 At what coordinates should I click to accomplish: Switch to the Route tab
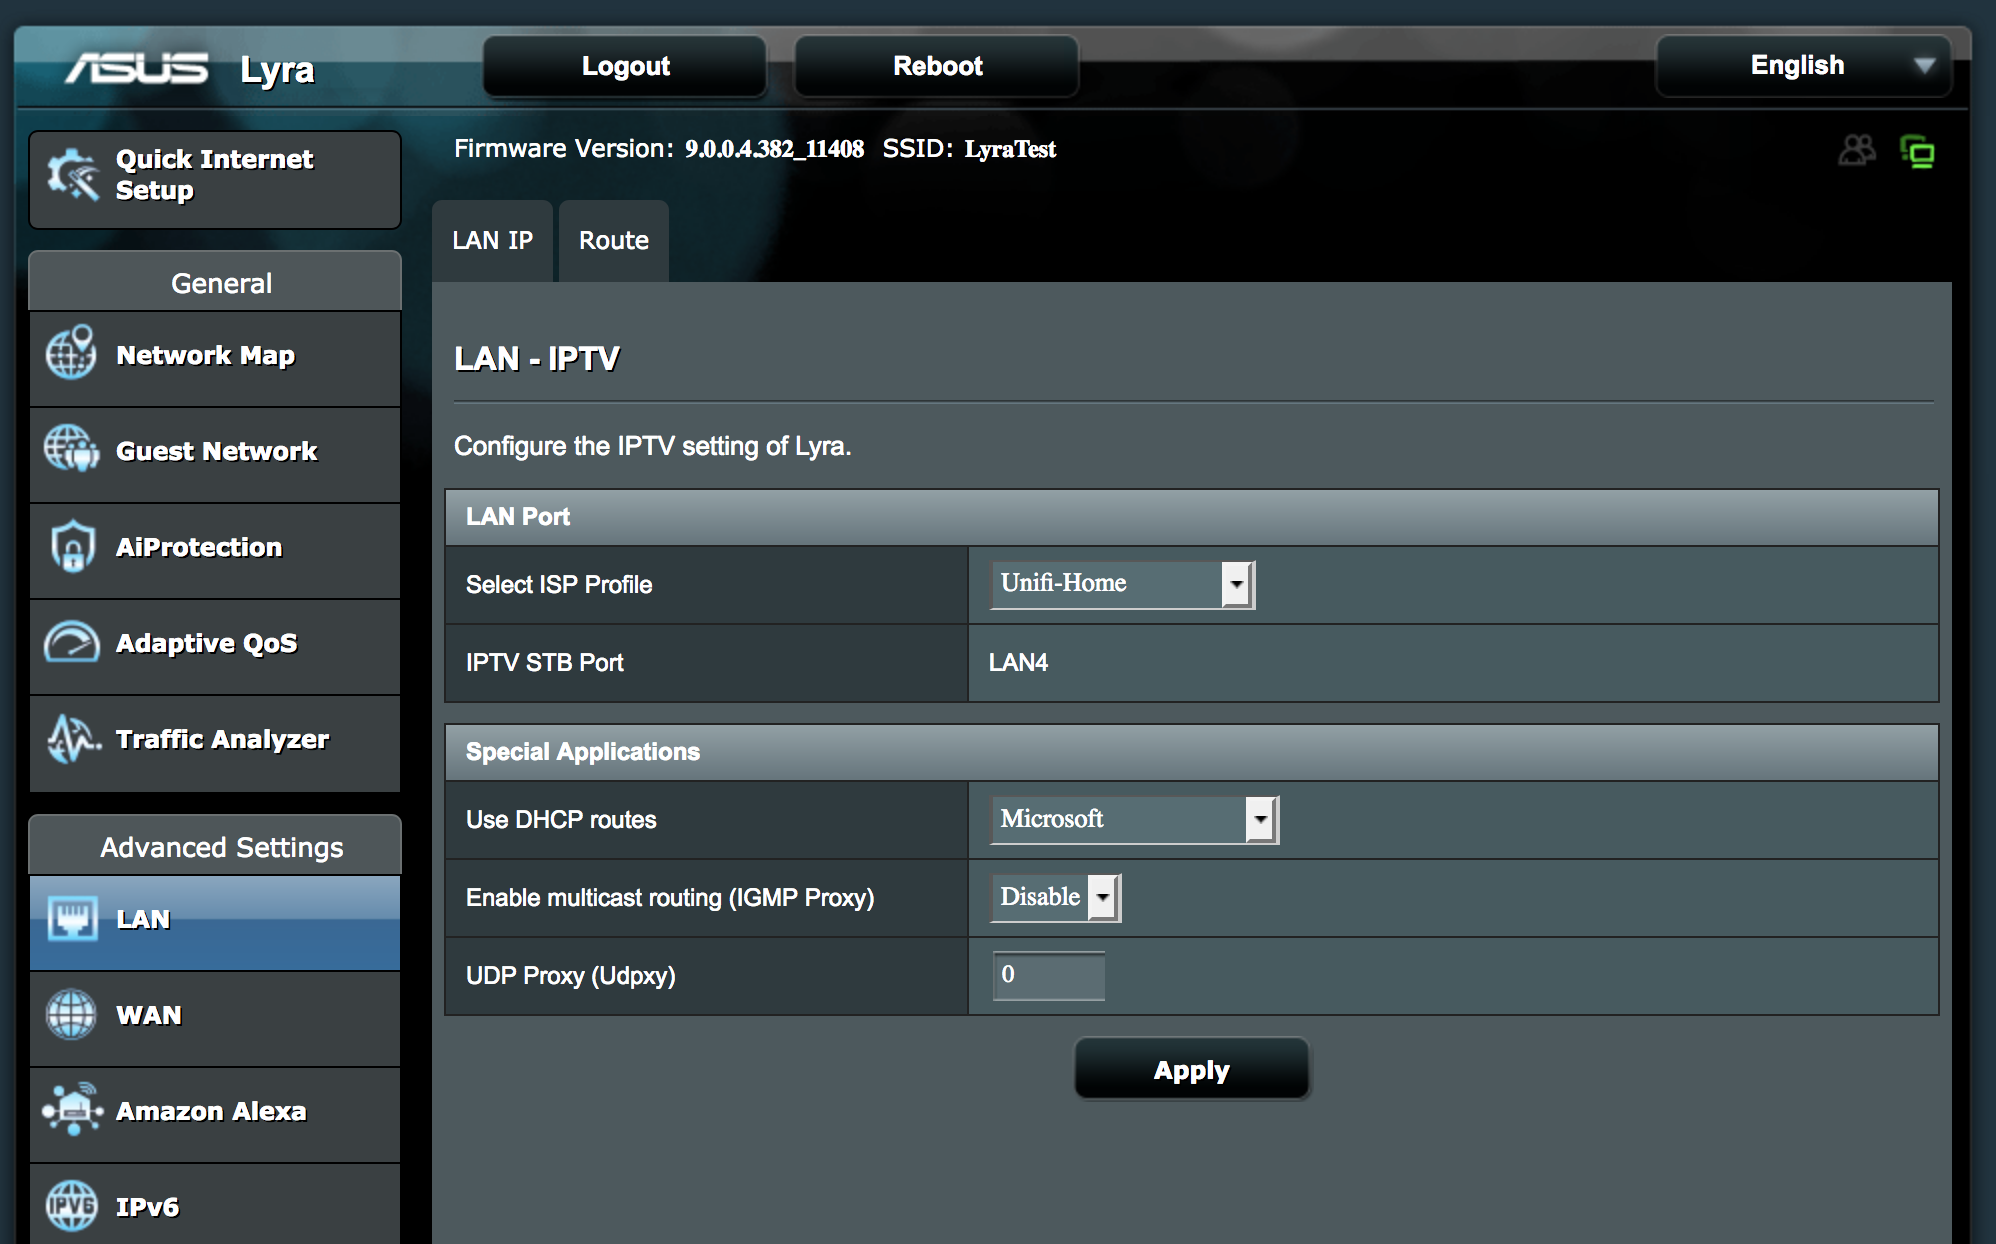(613, 241)
